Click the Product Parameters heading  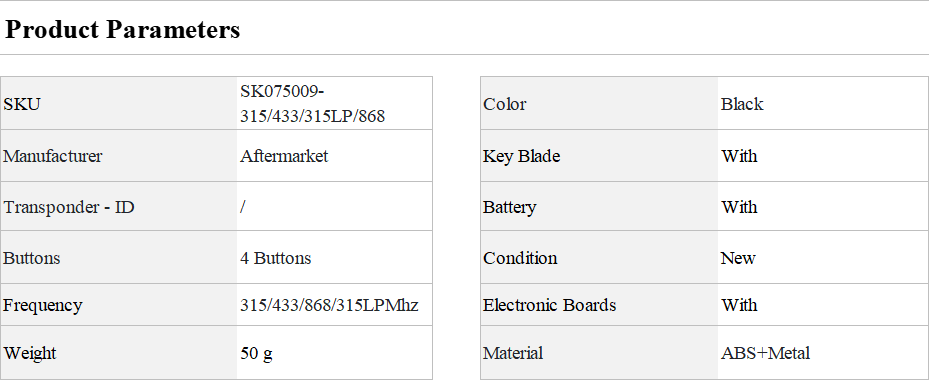[122, 30]
